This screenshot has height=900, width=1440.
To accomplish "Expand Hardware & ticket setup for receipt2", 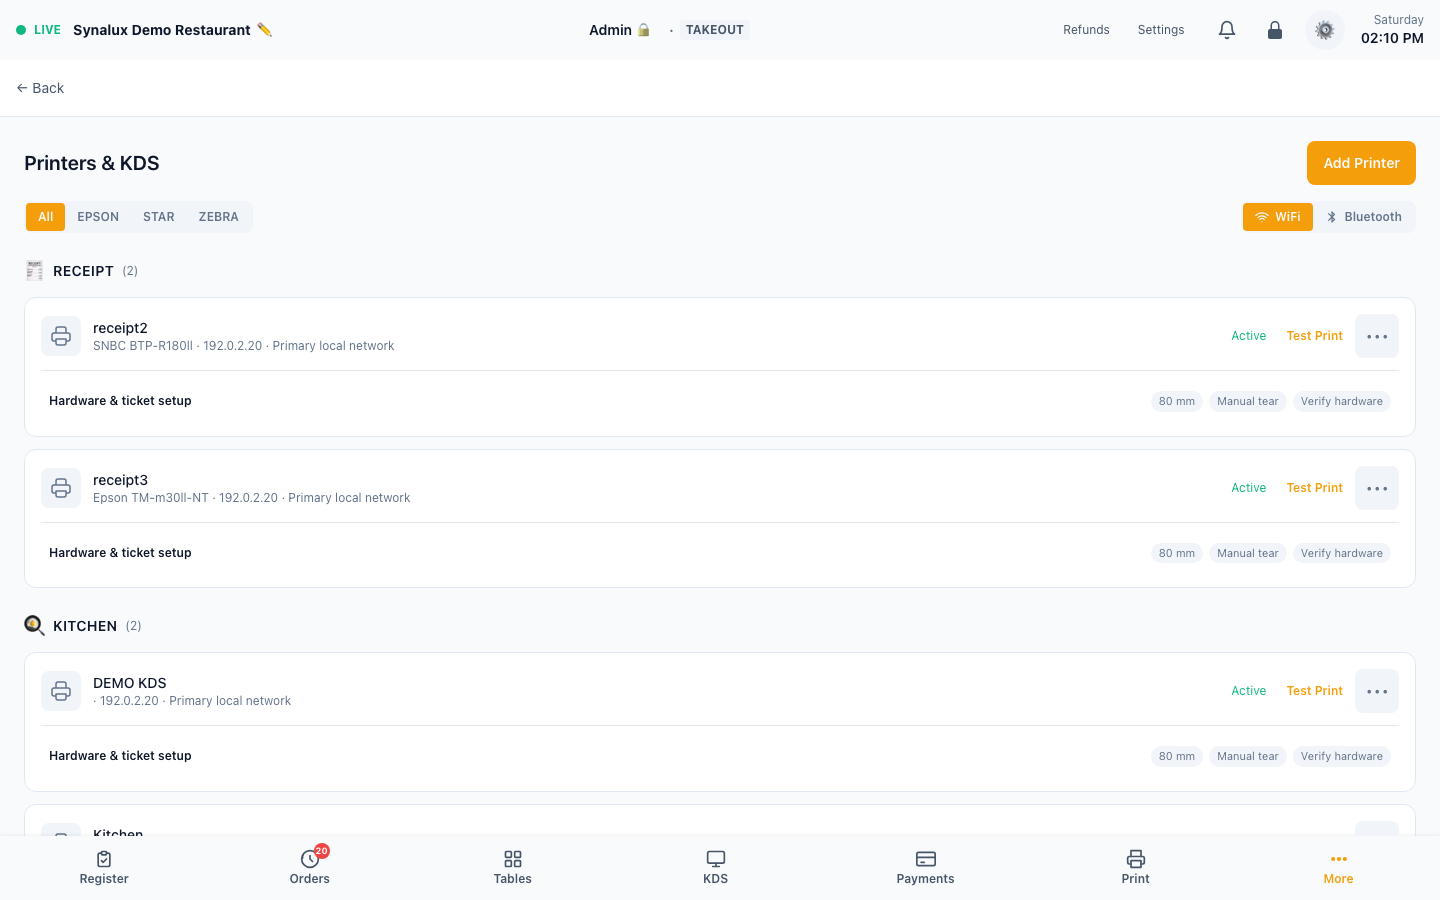I will (x=720, y=401).
